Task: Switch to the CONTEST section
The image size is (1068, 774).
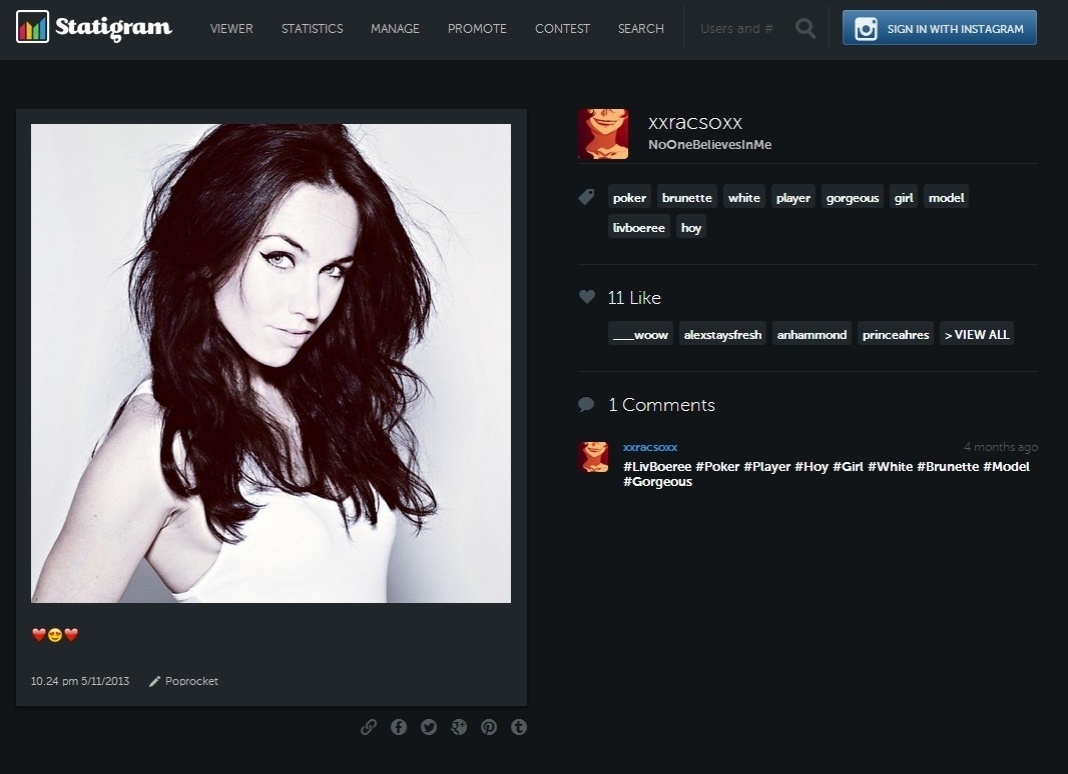Action: [x=562, y=29]
